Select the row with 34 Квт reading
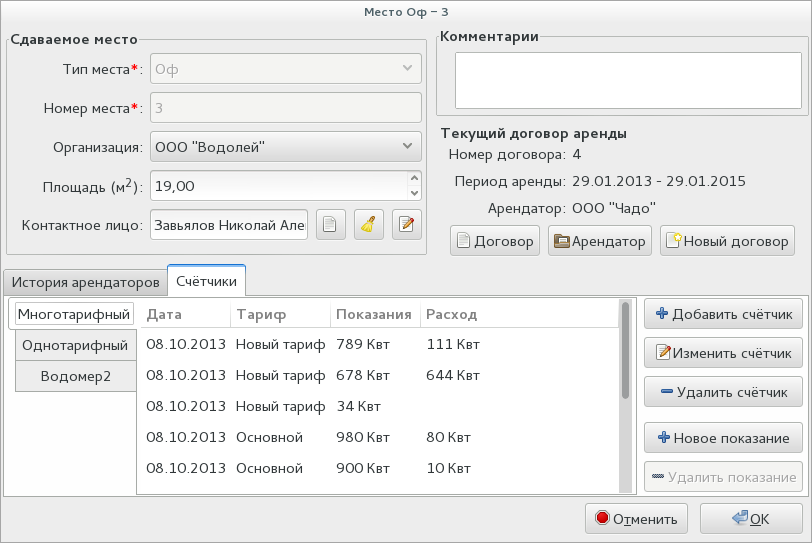812x543 pixels. click(379, 406)
